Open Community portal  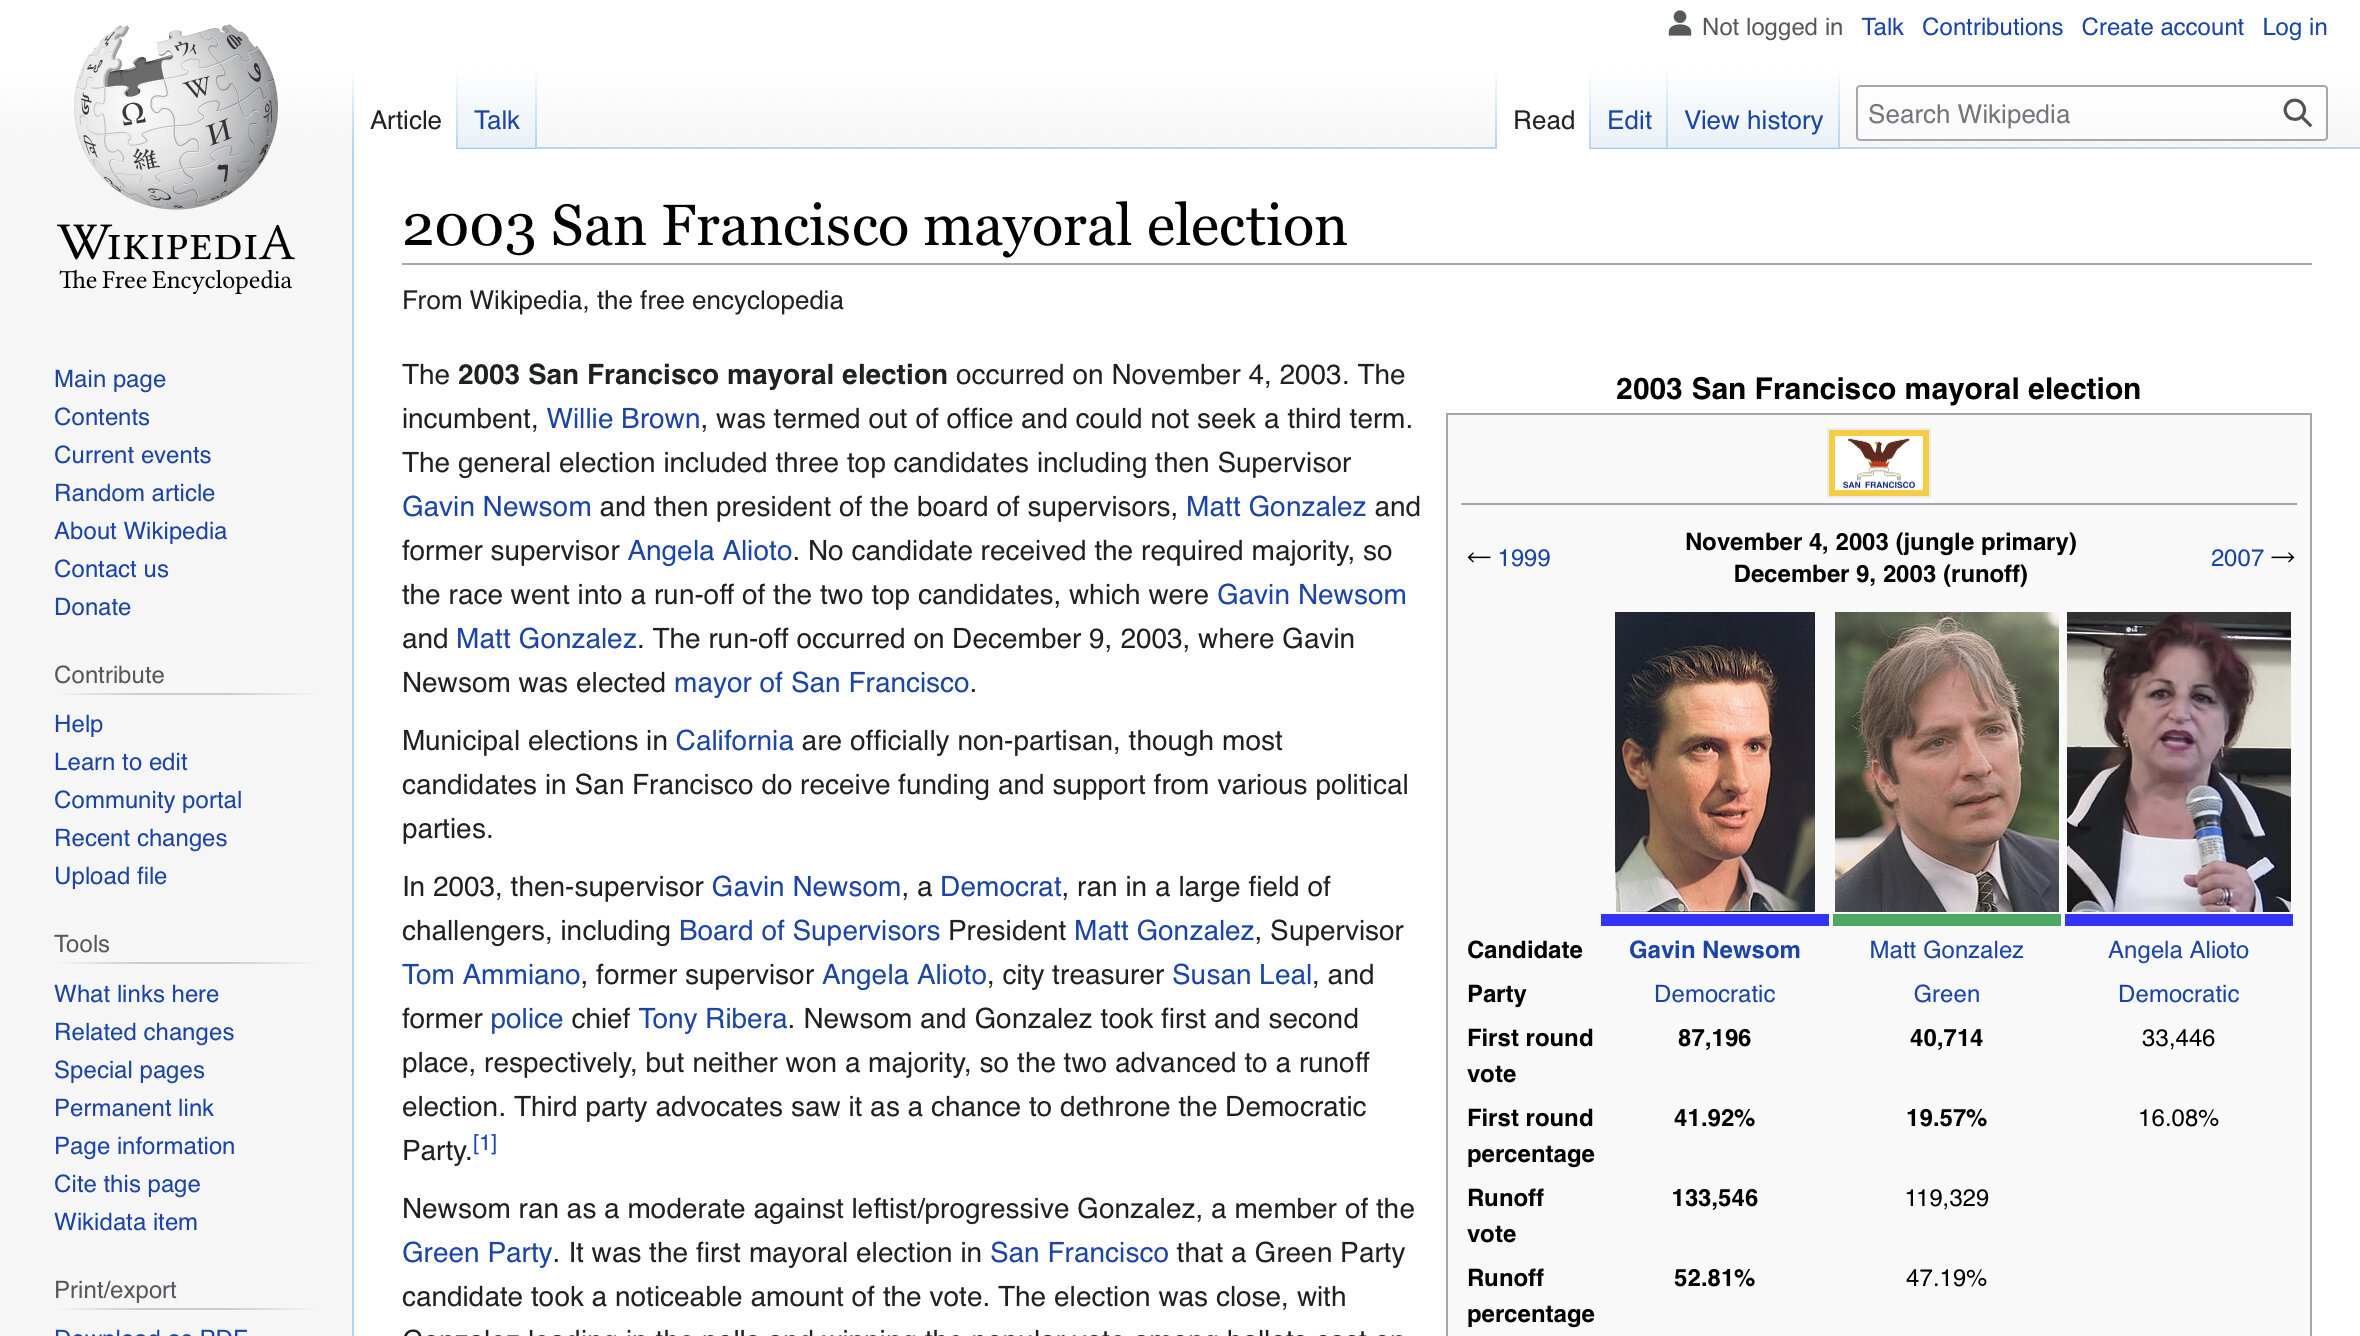pos(148,800)
